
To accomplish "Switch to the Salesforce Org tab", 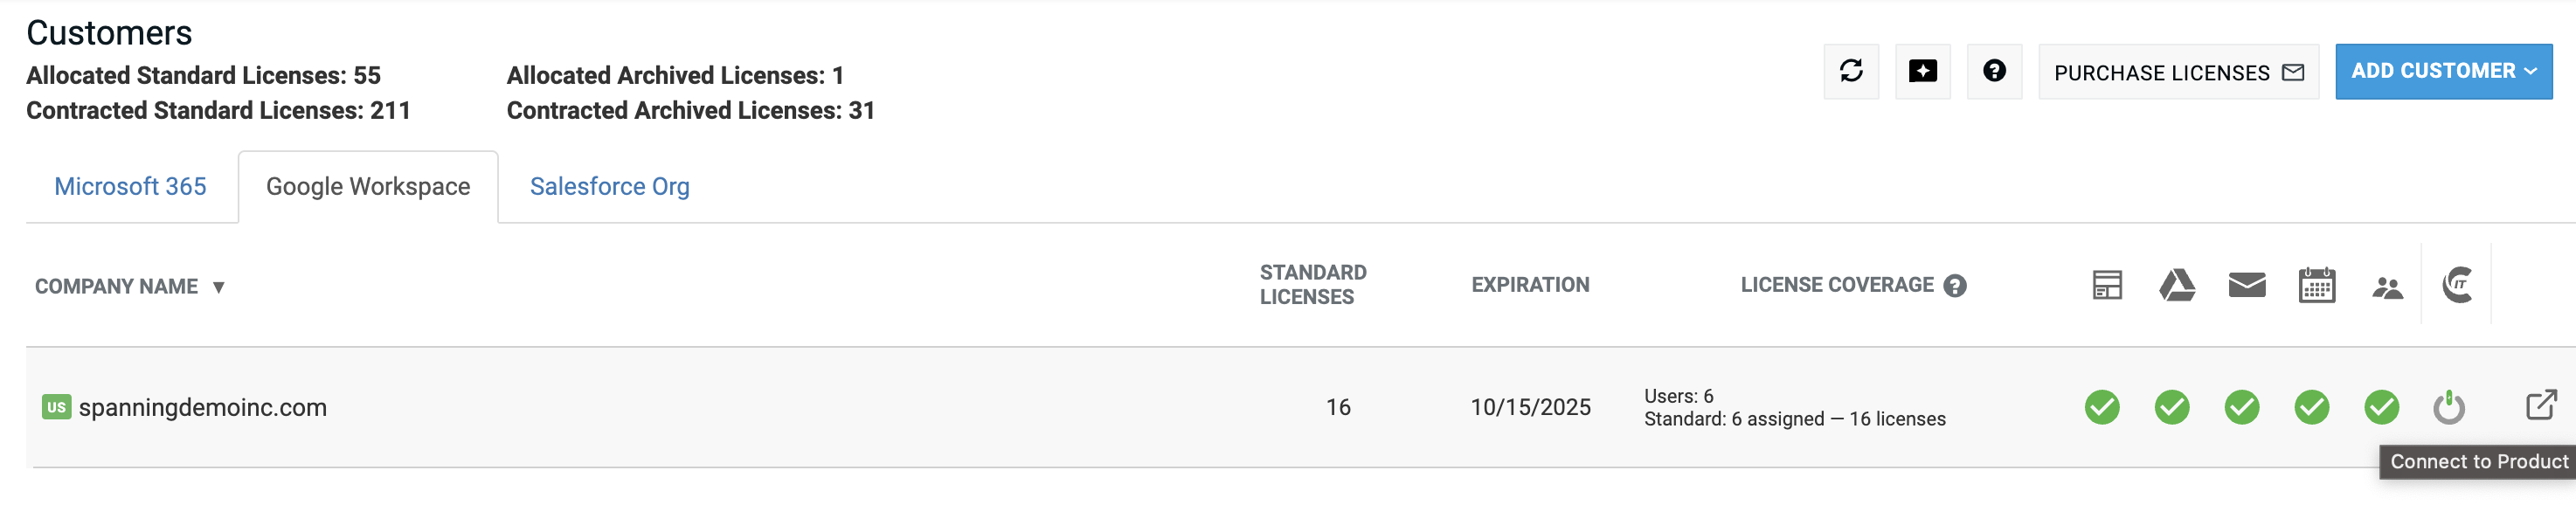I will [x=609, y=187].
